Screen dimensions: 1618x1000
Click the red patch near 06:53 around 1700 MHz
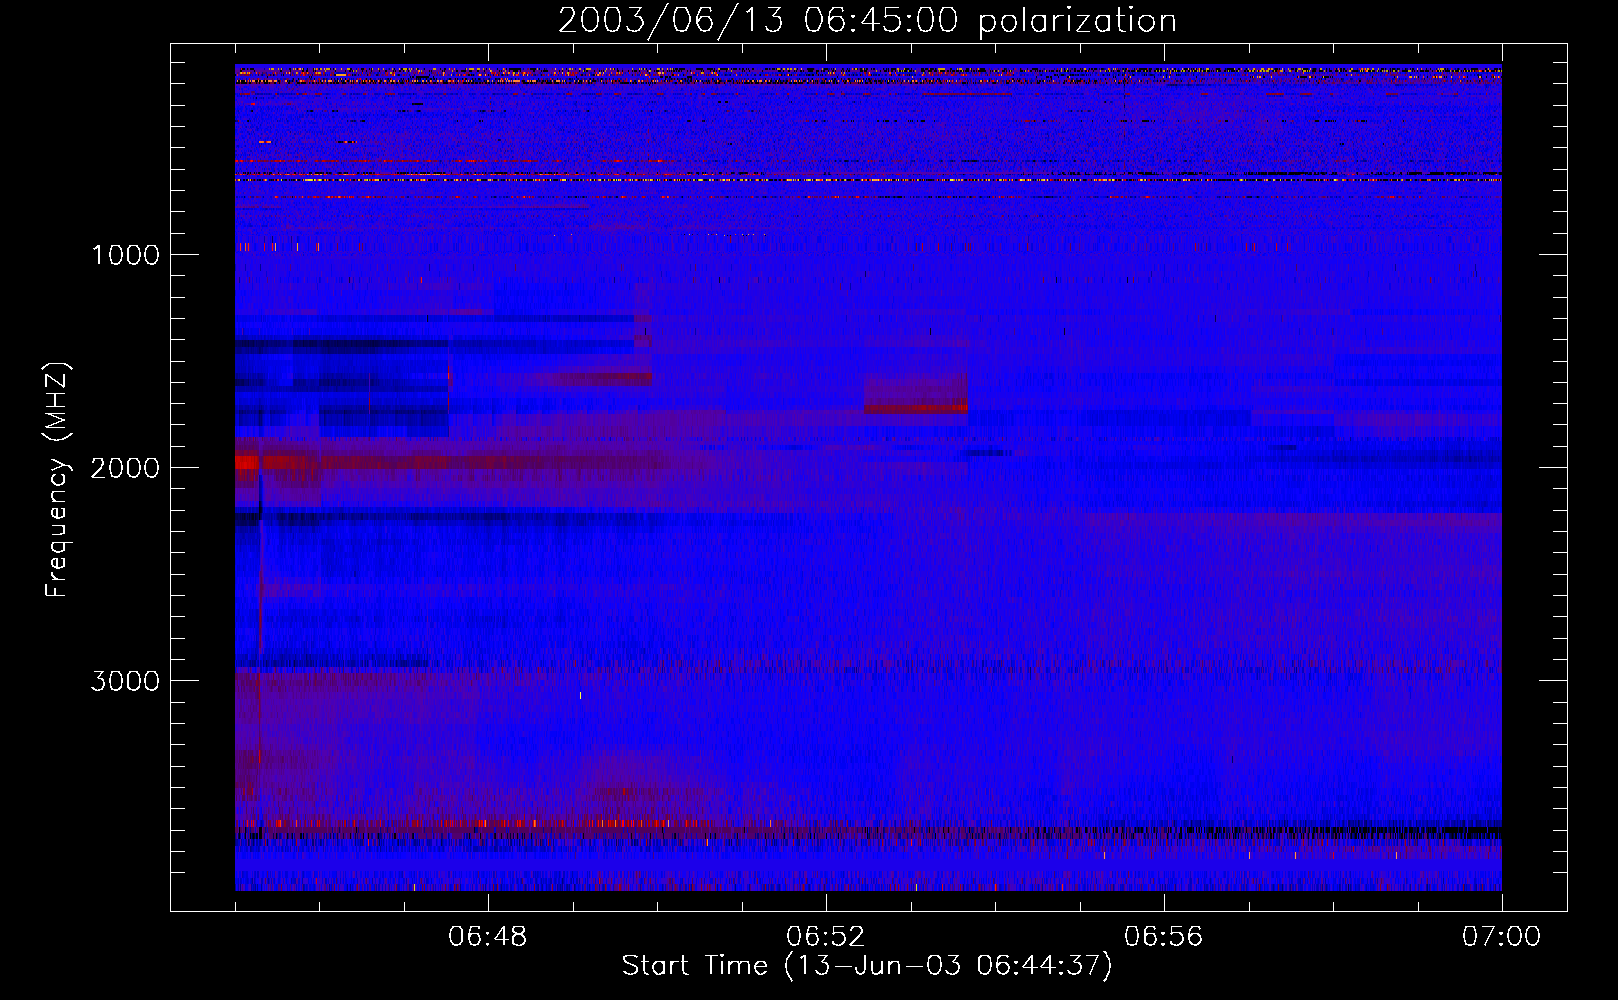click(x=916, y=395)
